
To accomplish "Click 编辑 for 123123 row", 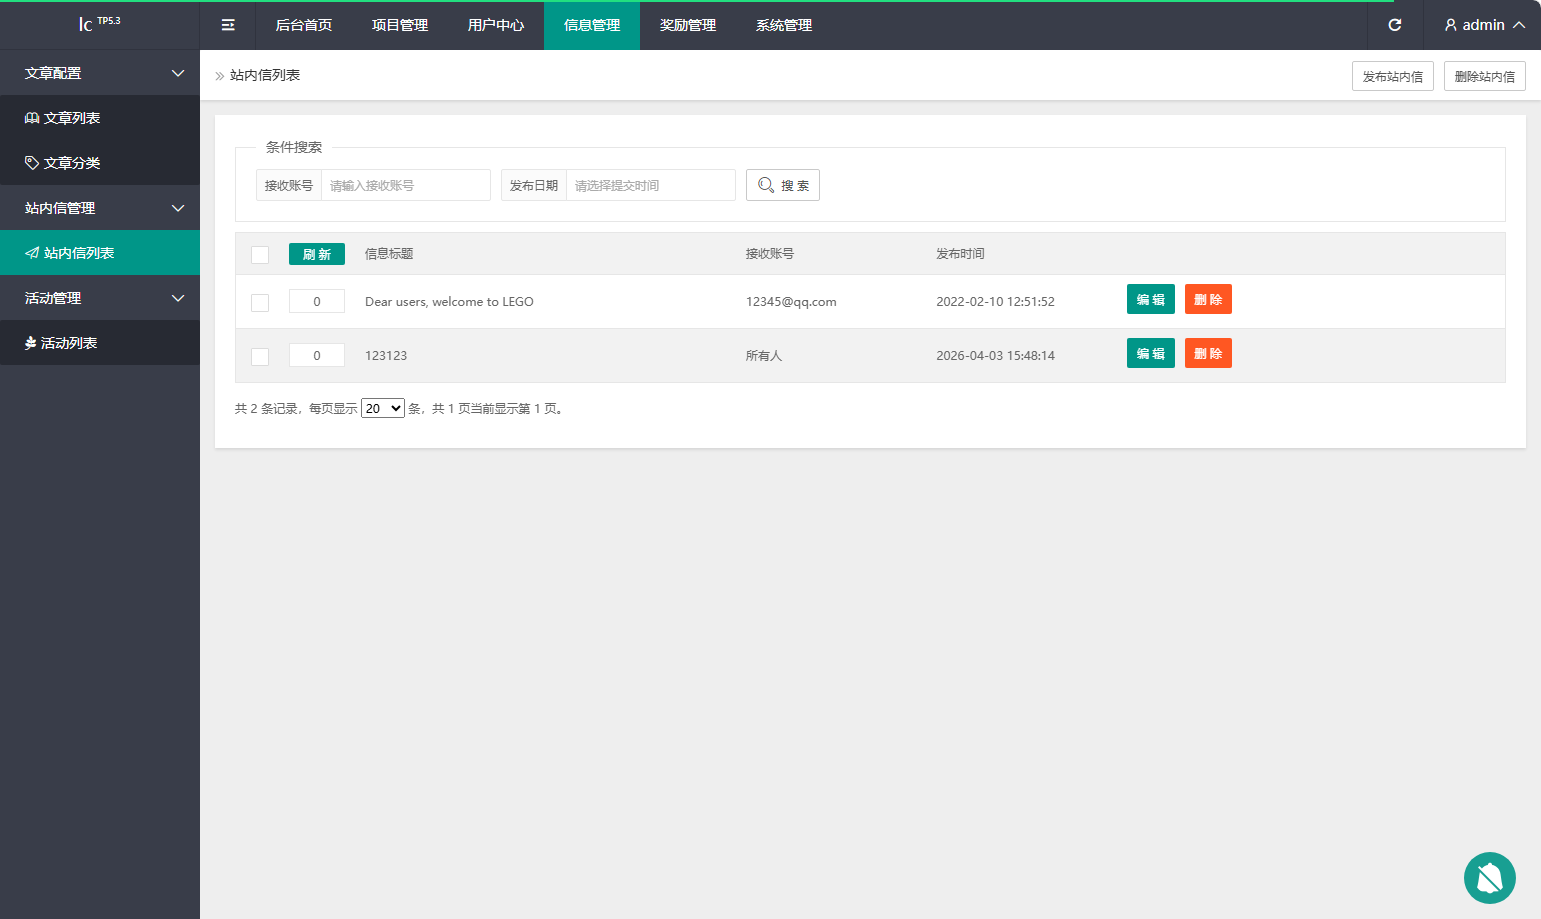I will (x=1151, y=353).
